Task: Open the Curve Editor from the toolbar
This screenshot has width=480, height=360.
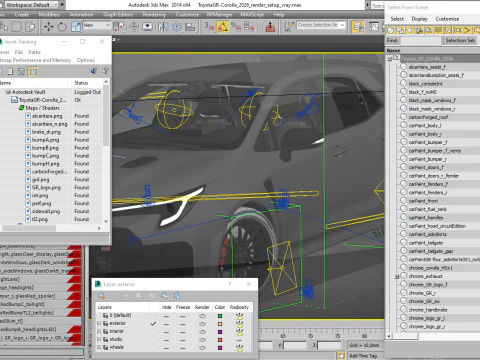Action: 374,27
